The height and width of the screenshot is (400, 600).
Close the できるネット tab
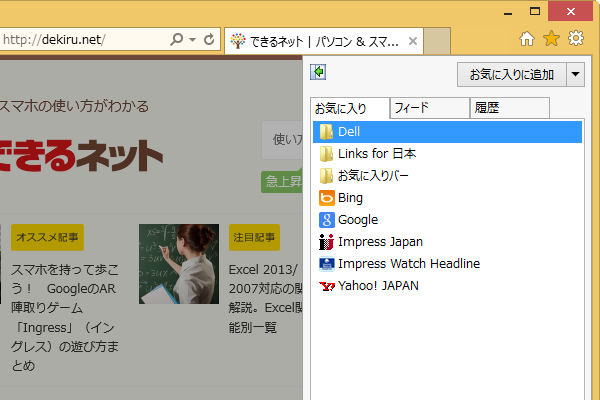coord(412,41)
